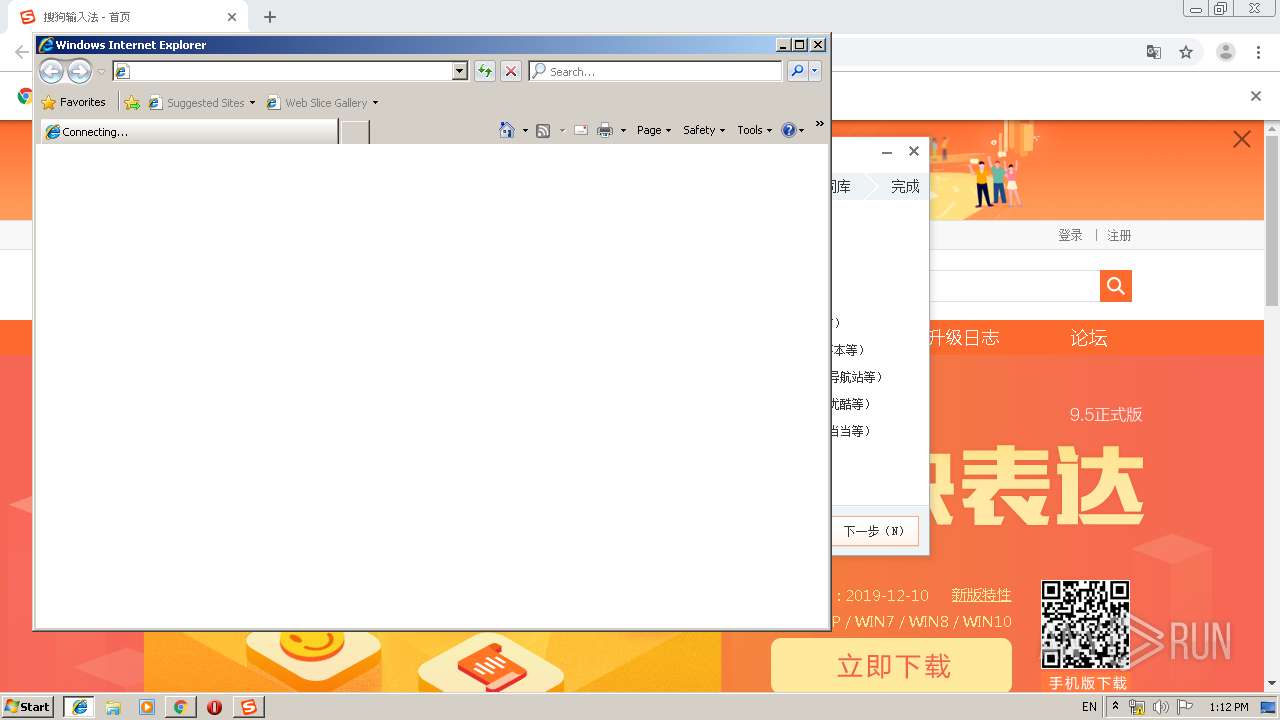1280x720 pixels.
Task: Click the Home icon in IE command bar
Action: point(507,130)
